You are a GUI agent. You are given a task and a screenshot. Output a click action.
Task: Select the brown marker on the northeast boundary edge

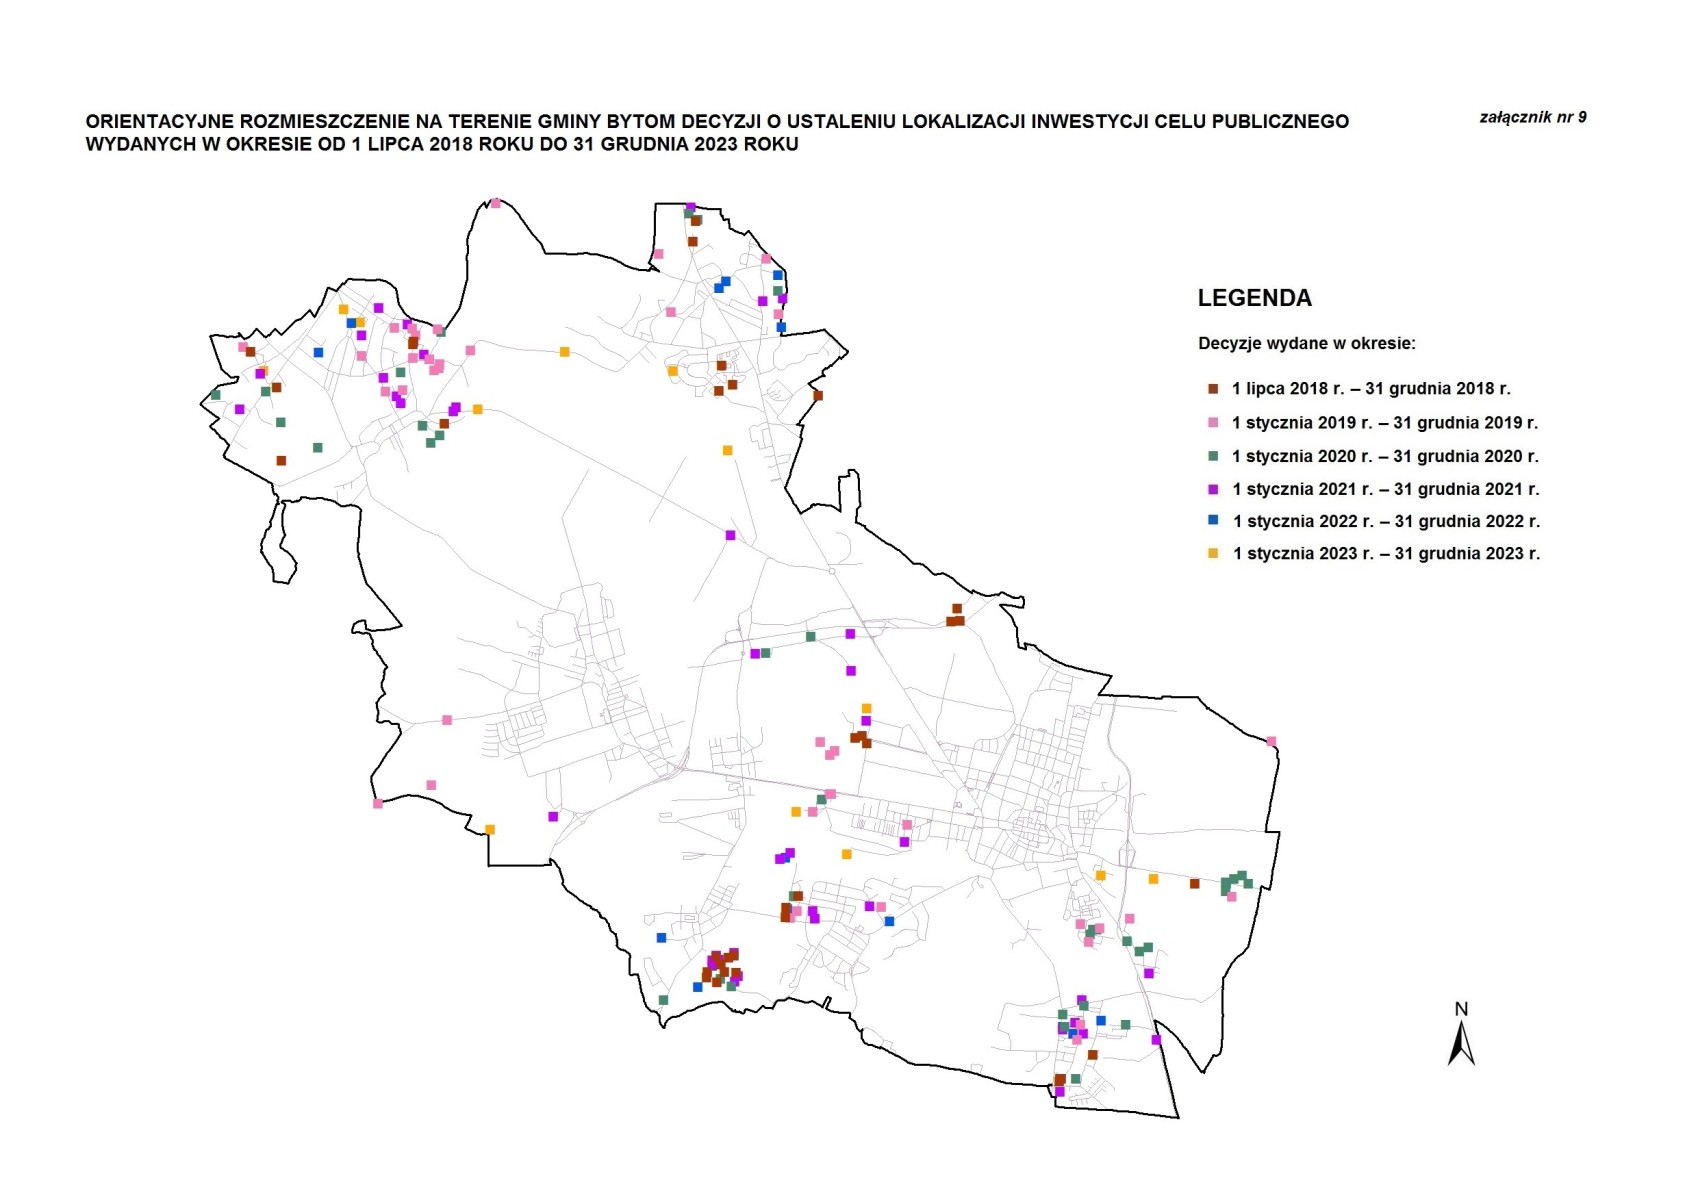click(x=817, y=396)
